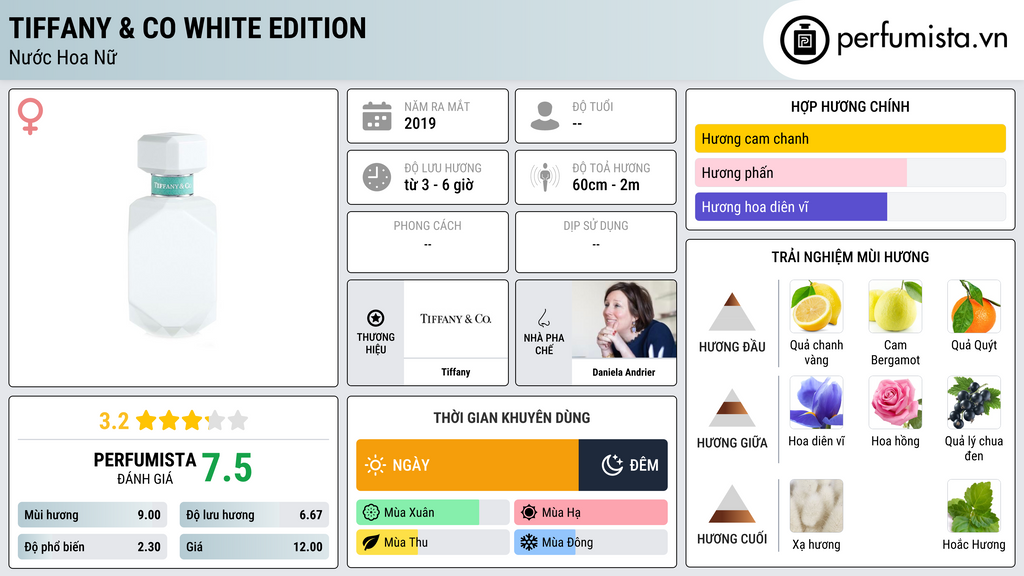Click the Hương cuối pyramid icon
This screenshot has width=1024, height=576.
pos(732,504)
